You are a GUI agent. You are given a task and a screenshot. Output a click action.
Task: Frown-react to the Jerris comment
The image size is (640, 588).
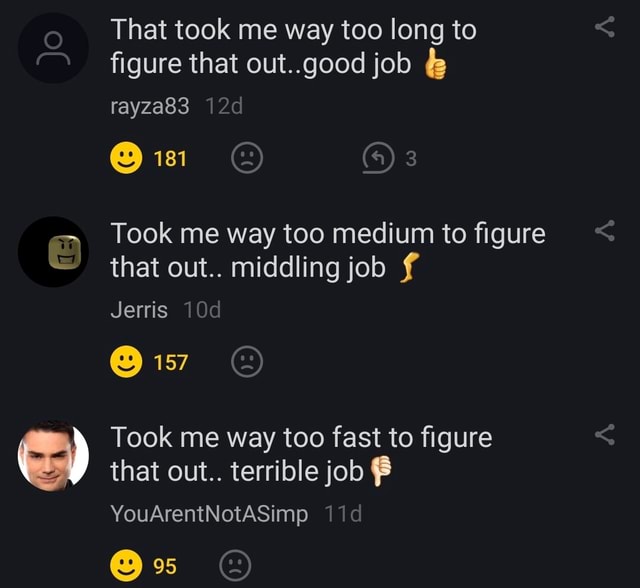[x=247, y=362]
